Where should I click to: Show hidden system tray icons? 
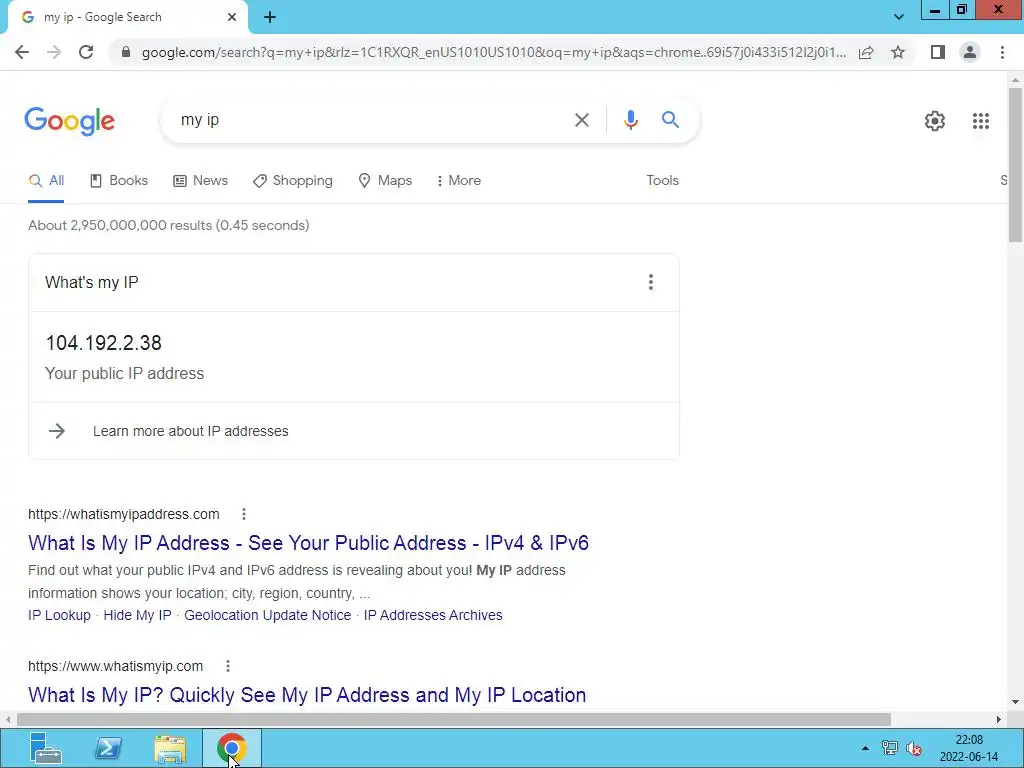(x=865, y=748)
